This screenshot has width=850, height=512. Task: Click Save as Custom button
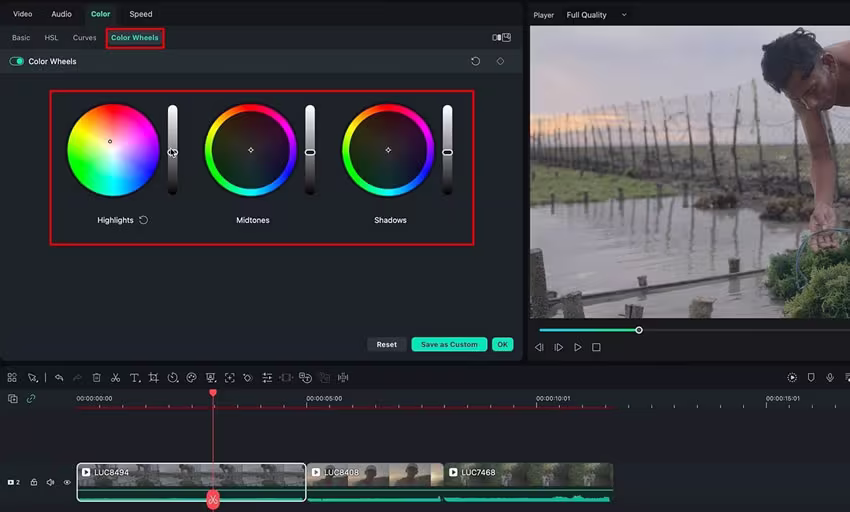coord(449,344)
